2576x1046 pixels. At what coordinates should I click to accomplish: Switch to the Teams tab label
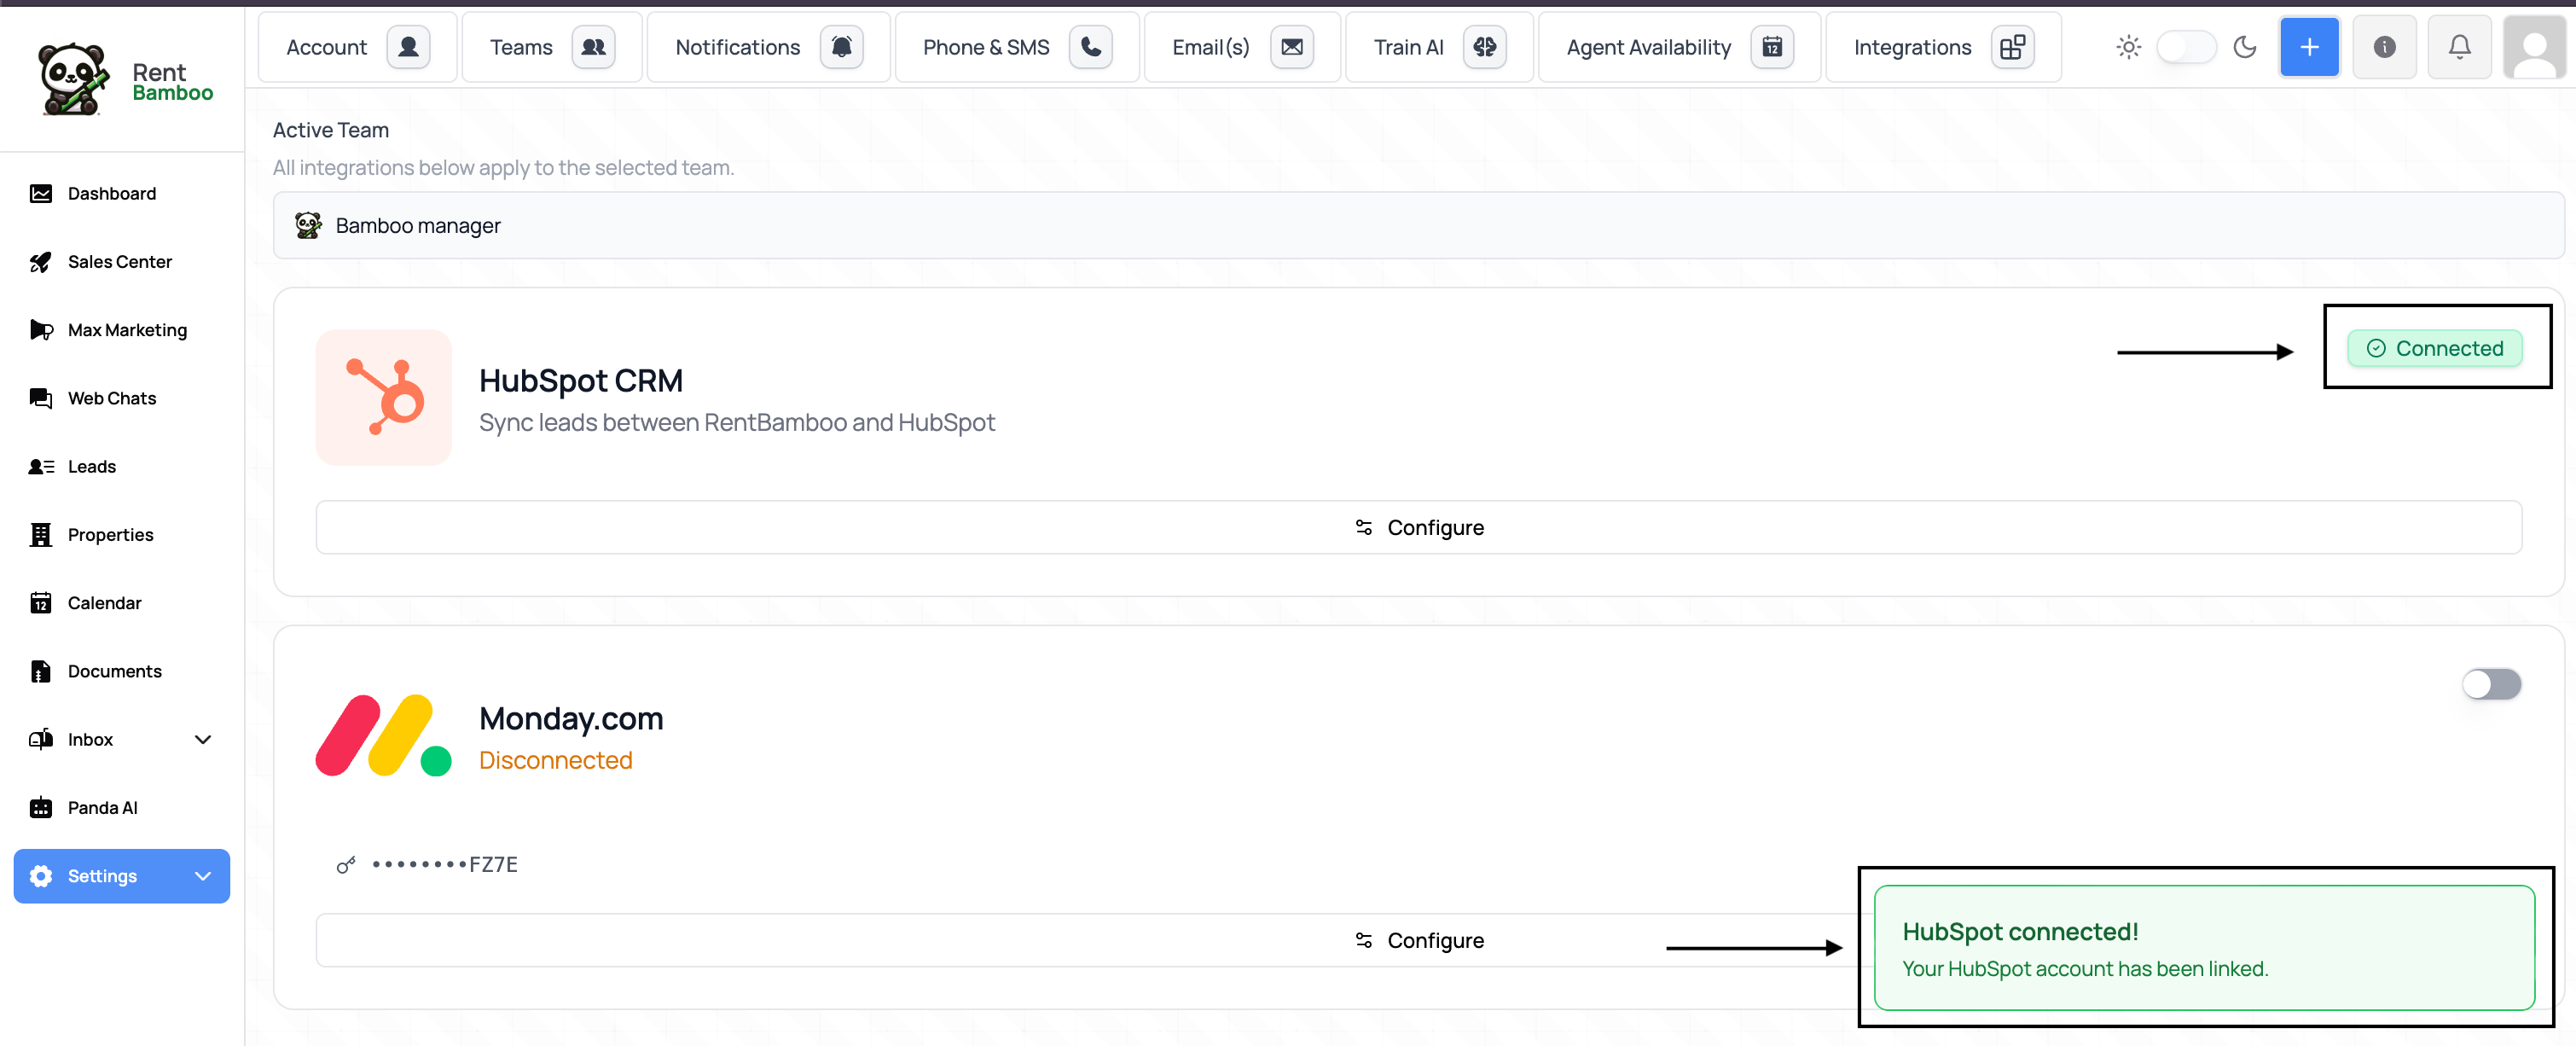coord(521,47)
